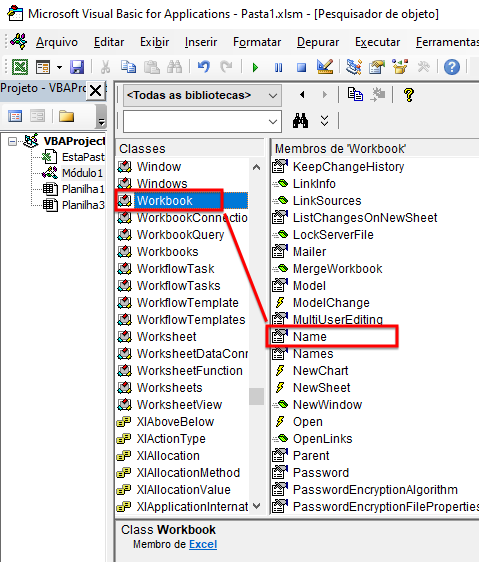Open the Project Explorer toolbar icon
479x562 pixels.
pyautogui.click(x=354, y=67)
